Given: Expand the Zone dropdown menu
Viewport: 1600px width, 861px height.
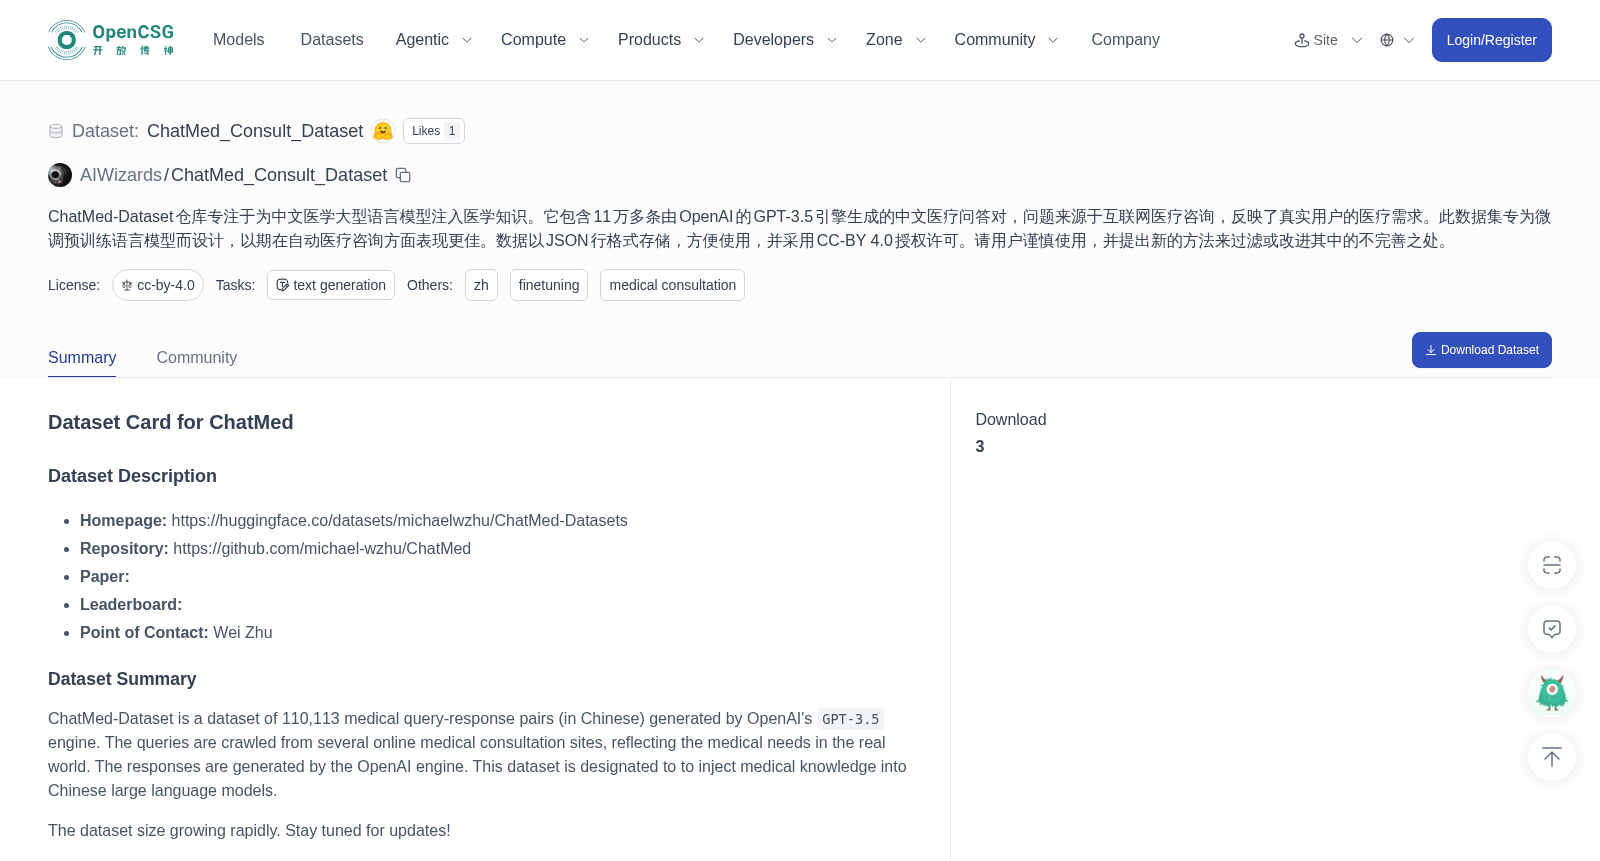Looking at the screenshot, I should point(896,40).
